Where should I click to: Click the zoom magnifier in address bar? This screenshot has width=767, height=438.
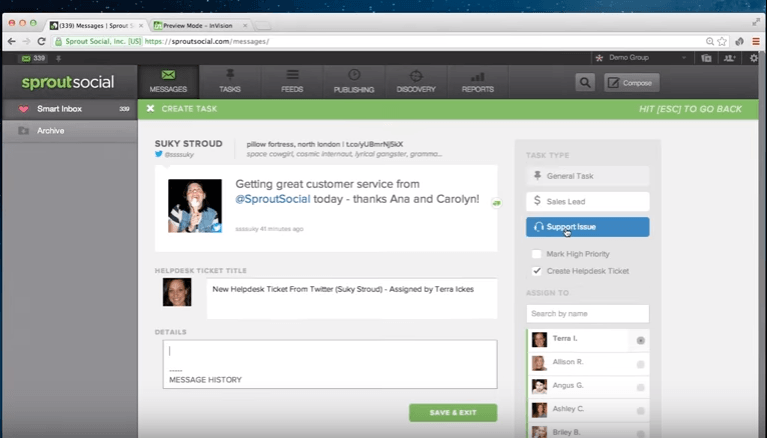click(x=709, y=42)
